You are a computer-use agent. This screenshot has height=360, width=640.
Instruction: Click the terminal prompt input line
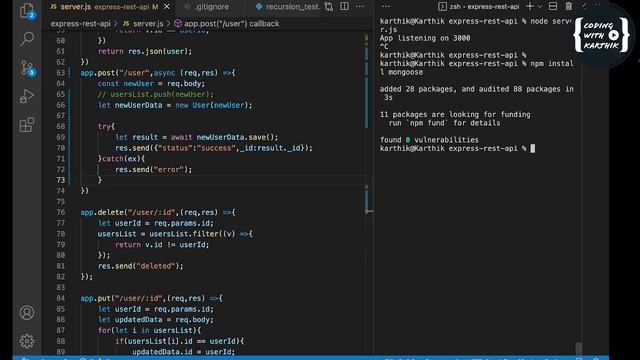(457, 149)
